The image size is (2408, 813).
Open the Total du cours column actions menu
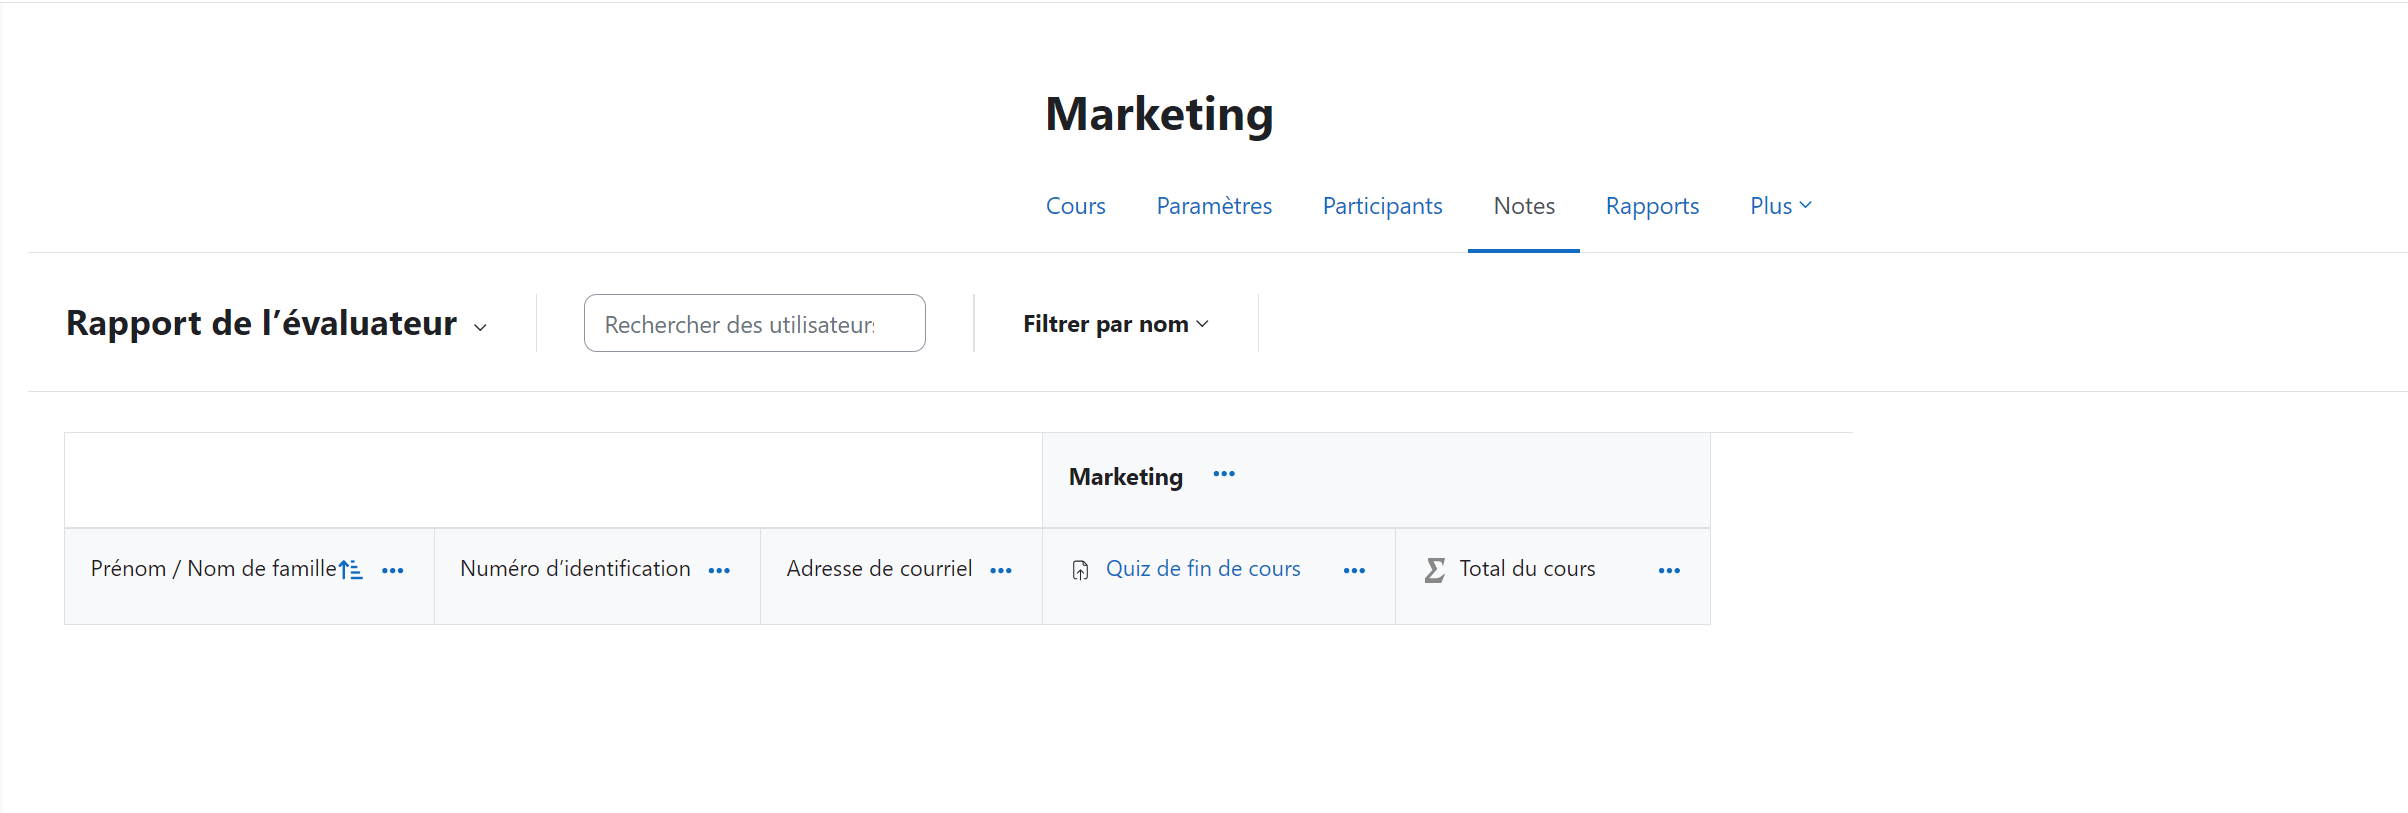[1668, 570]
